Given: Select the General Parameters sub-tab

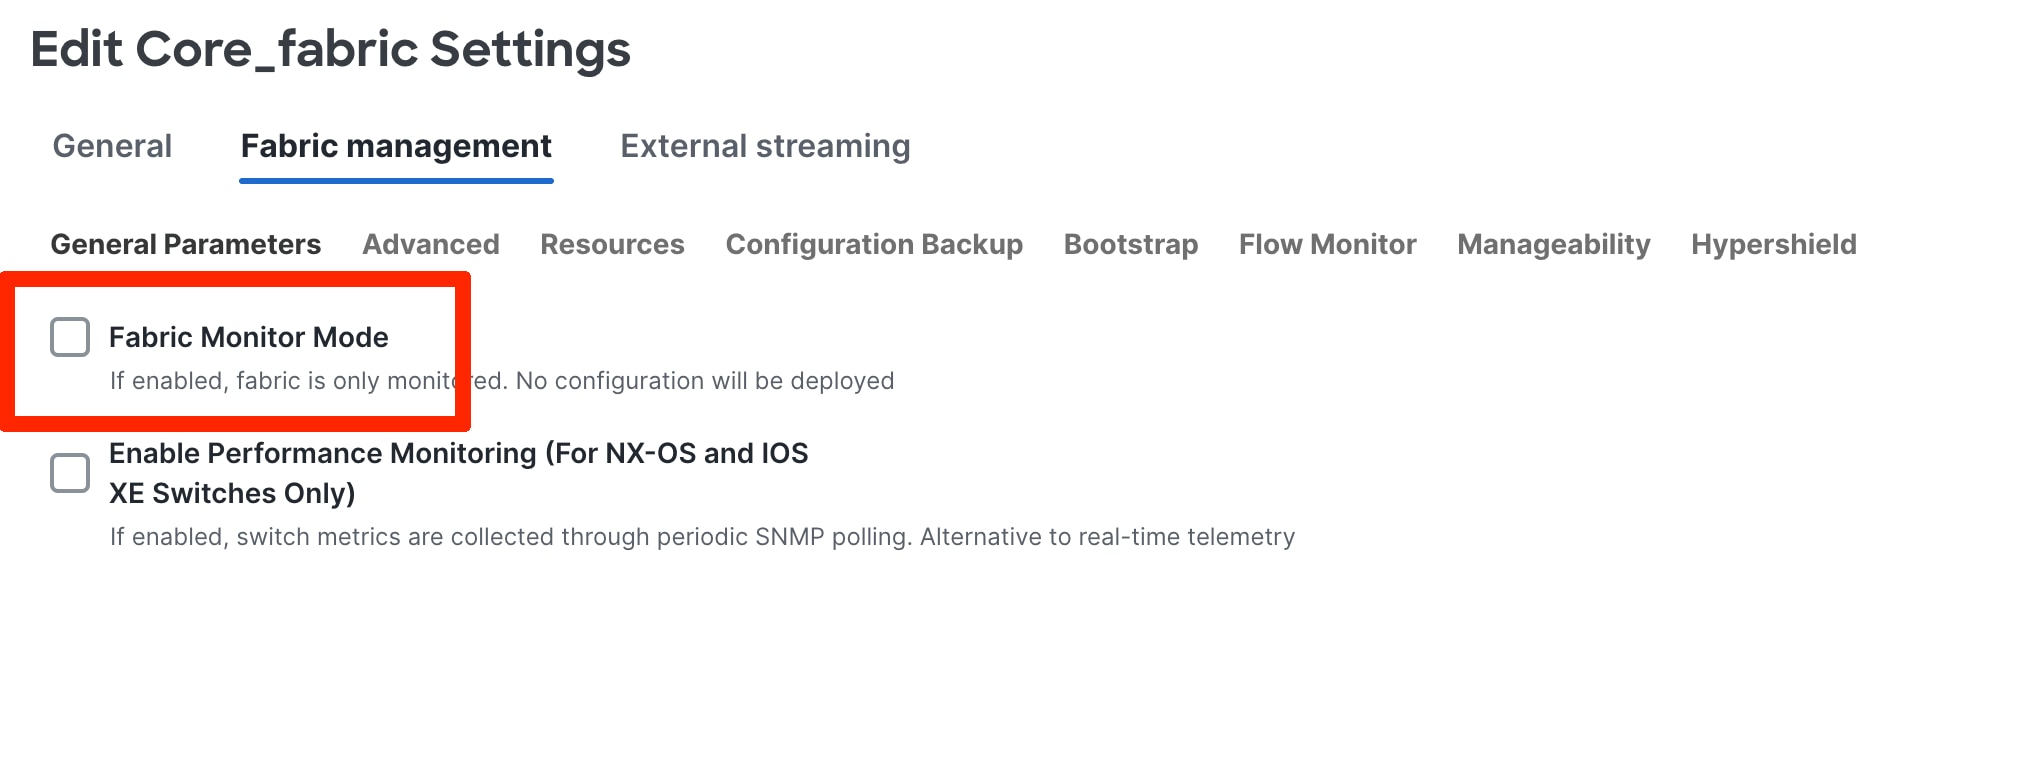Looking at the screenshot, I should [186, 245].
